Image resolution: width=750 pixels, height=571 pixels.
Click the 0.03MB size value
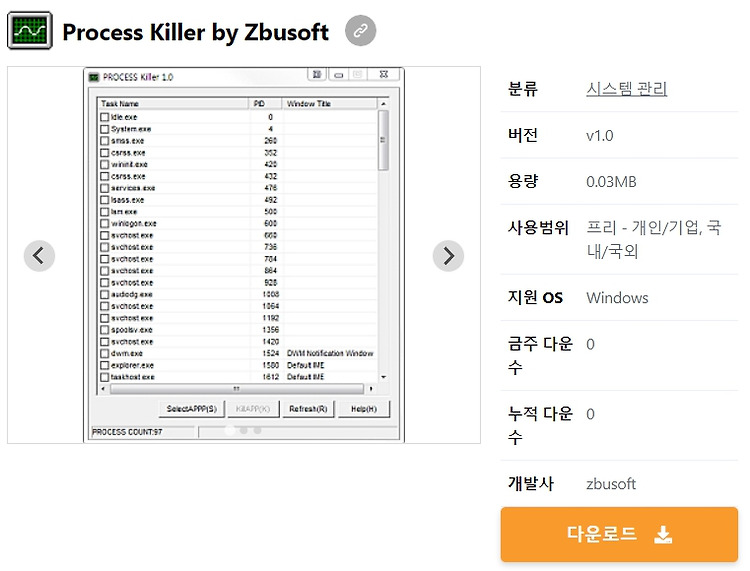611,182
